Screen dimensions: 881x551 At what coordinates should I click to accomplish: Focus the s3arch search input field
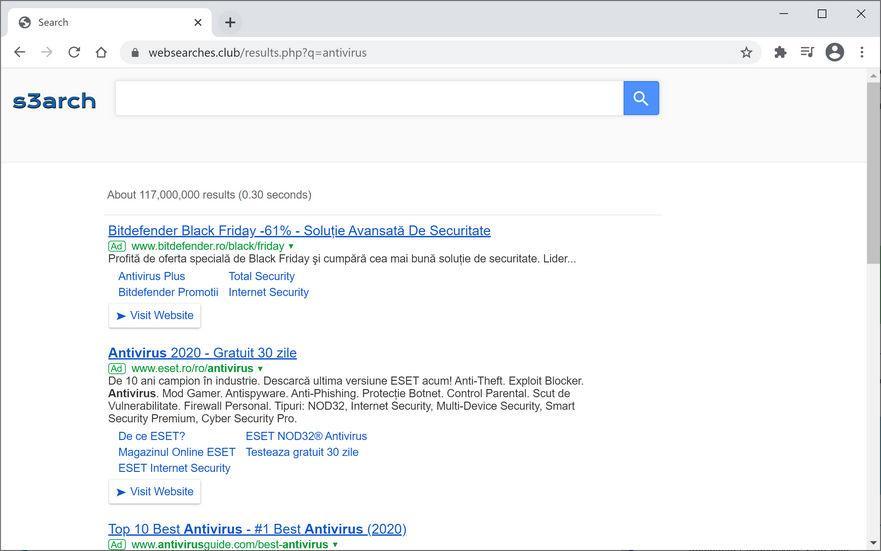tap(369, 98)
